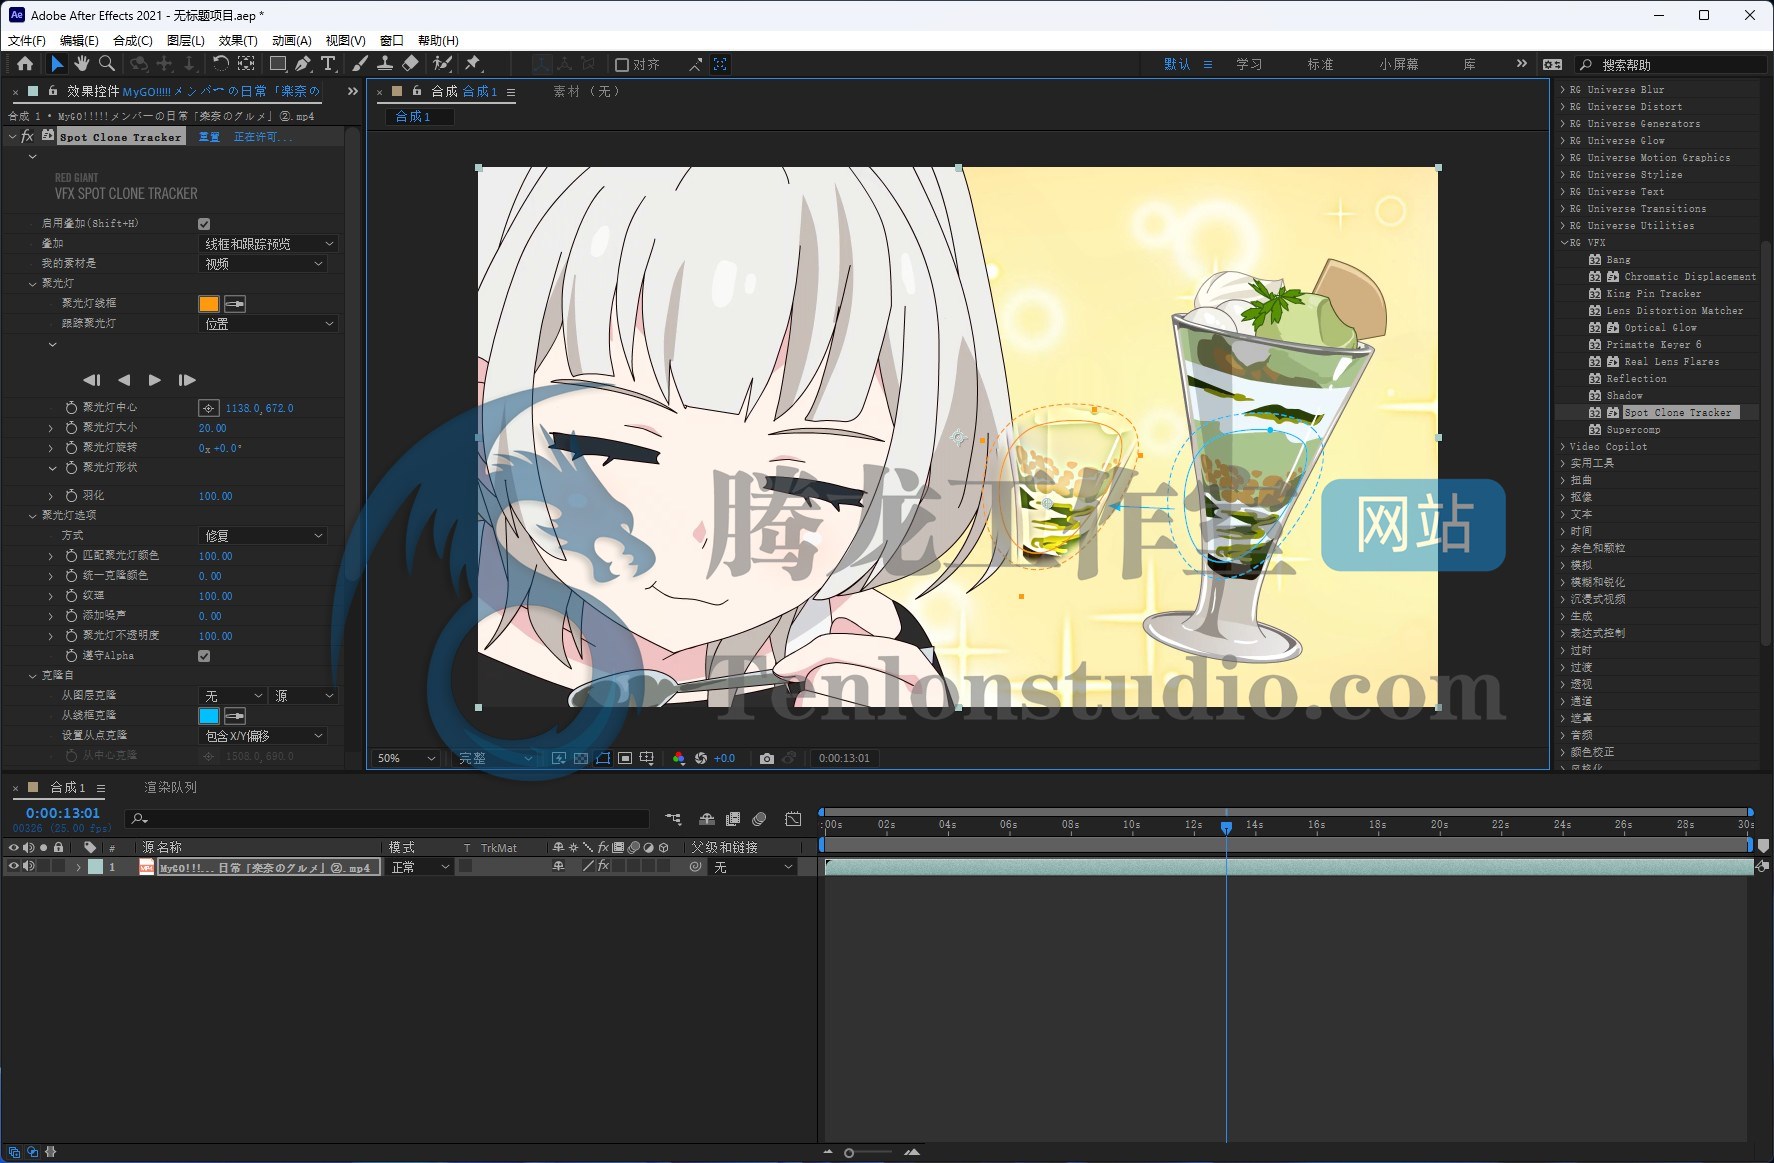Select the Selection arrow tool
The width and height of the screenshot is (1774, 1163).
(57, 64)
